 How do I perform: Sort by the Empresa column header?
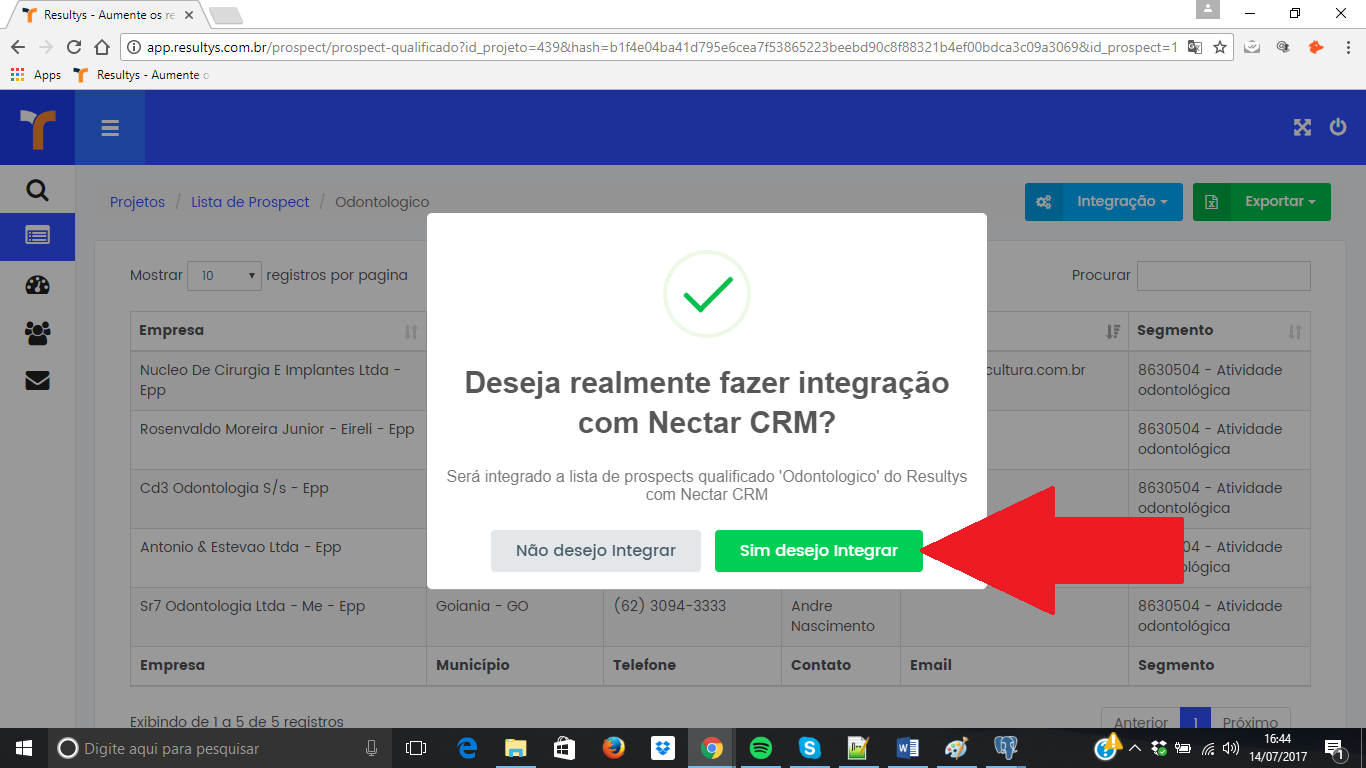278,331
